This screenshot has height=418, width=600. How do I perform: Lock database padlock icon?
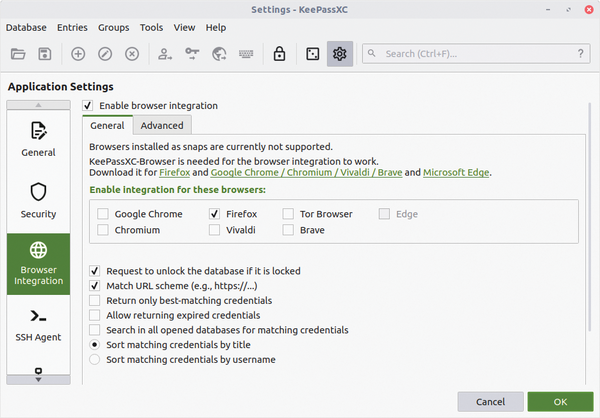tap(279, 54)
